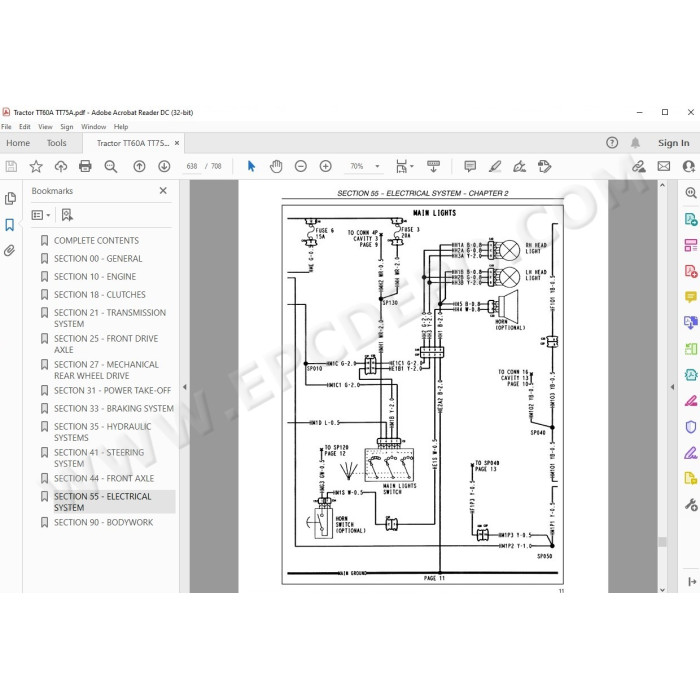
Task: Click the document scrollbar up arrow
Action: (662, 185)
